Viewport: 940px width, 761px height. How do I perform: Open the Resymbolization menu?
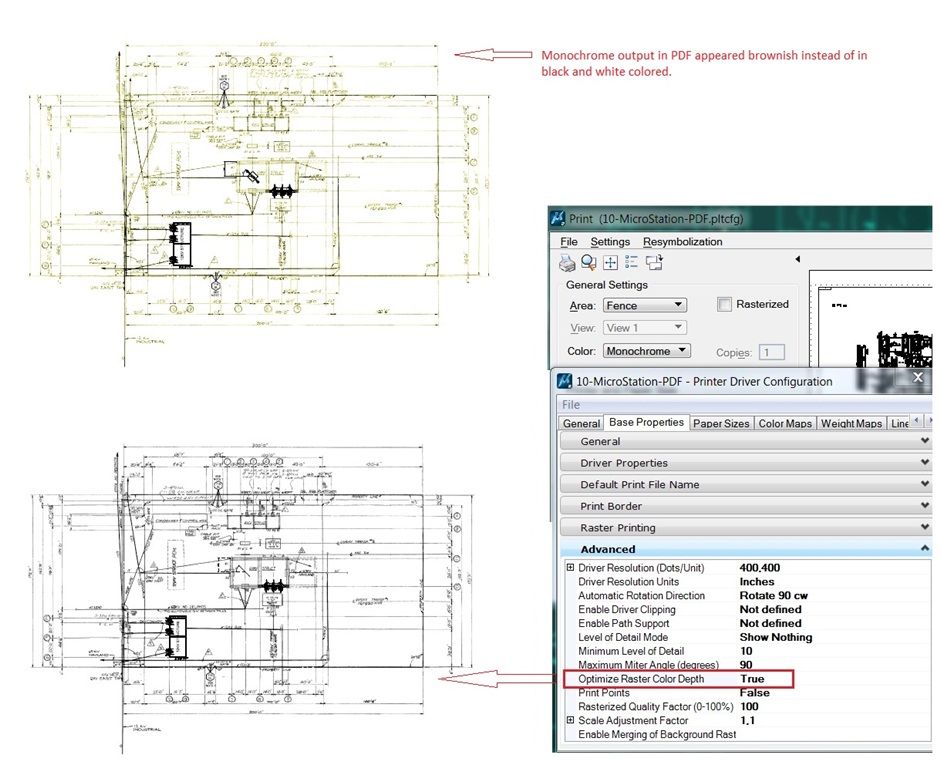click(x=682, y=242)
